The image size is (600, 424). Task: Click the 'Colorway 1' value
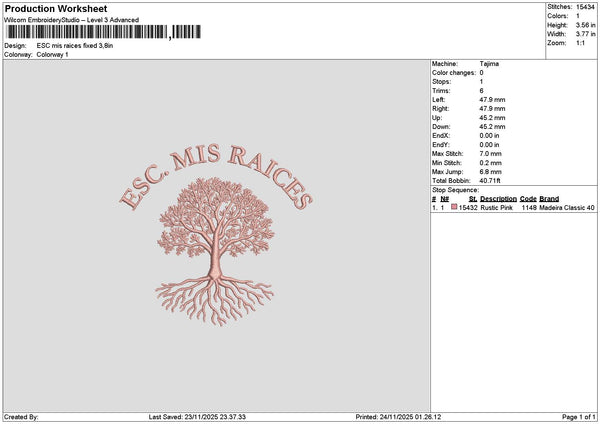[x=52, y=54]
